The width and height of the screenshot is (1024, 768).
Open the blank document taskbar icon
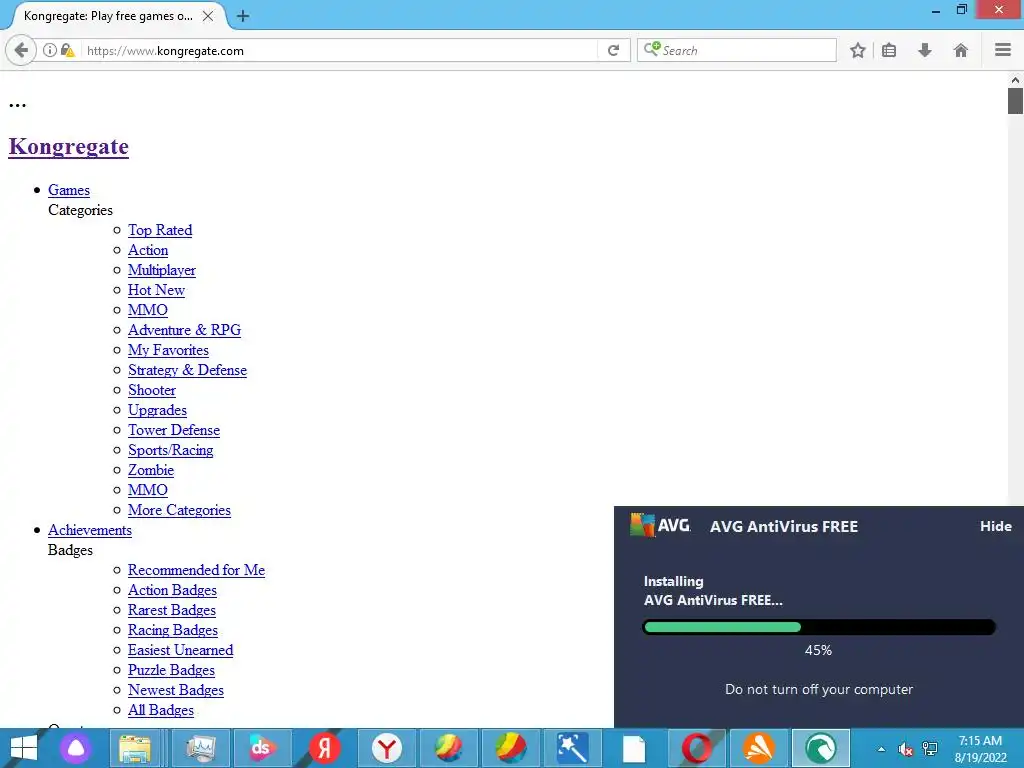tap(633, 748)
